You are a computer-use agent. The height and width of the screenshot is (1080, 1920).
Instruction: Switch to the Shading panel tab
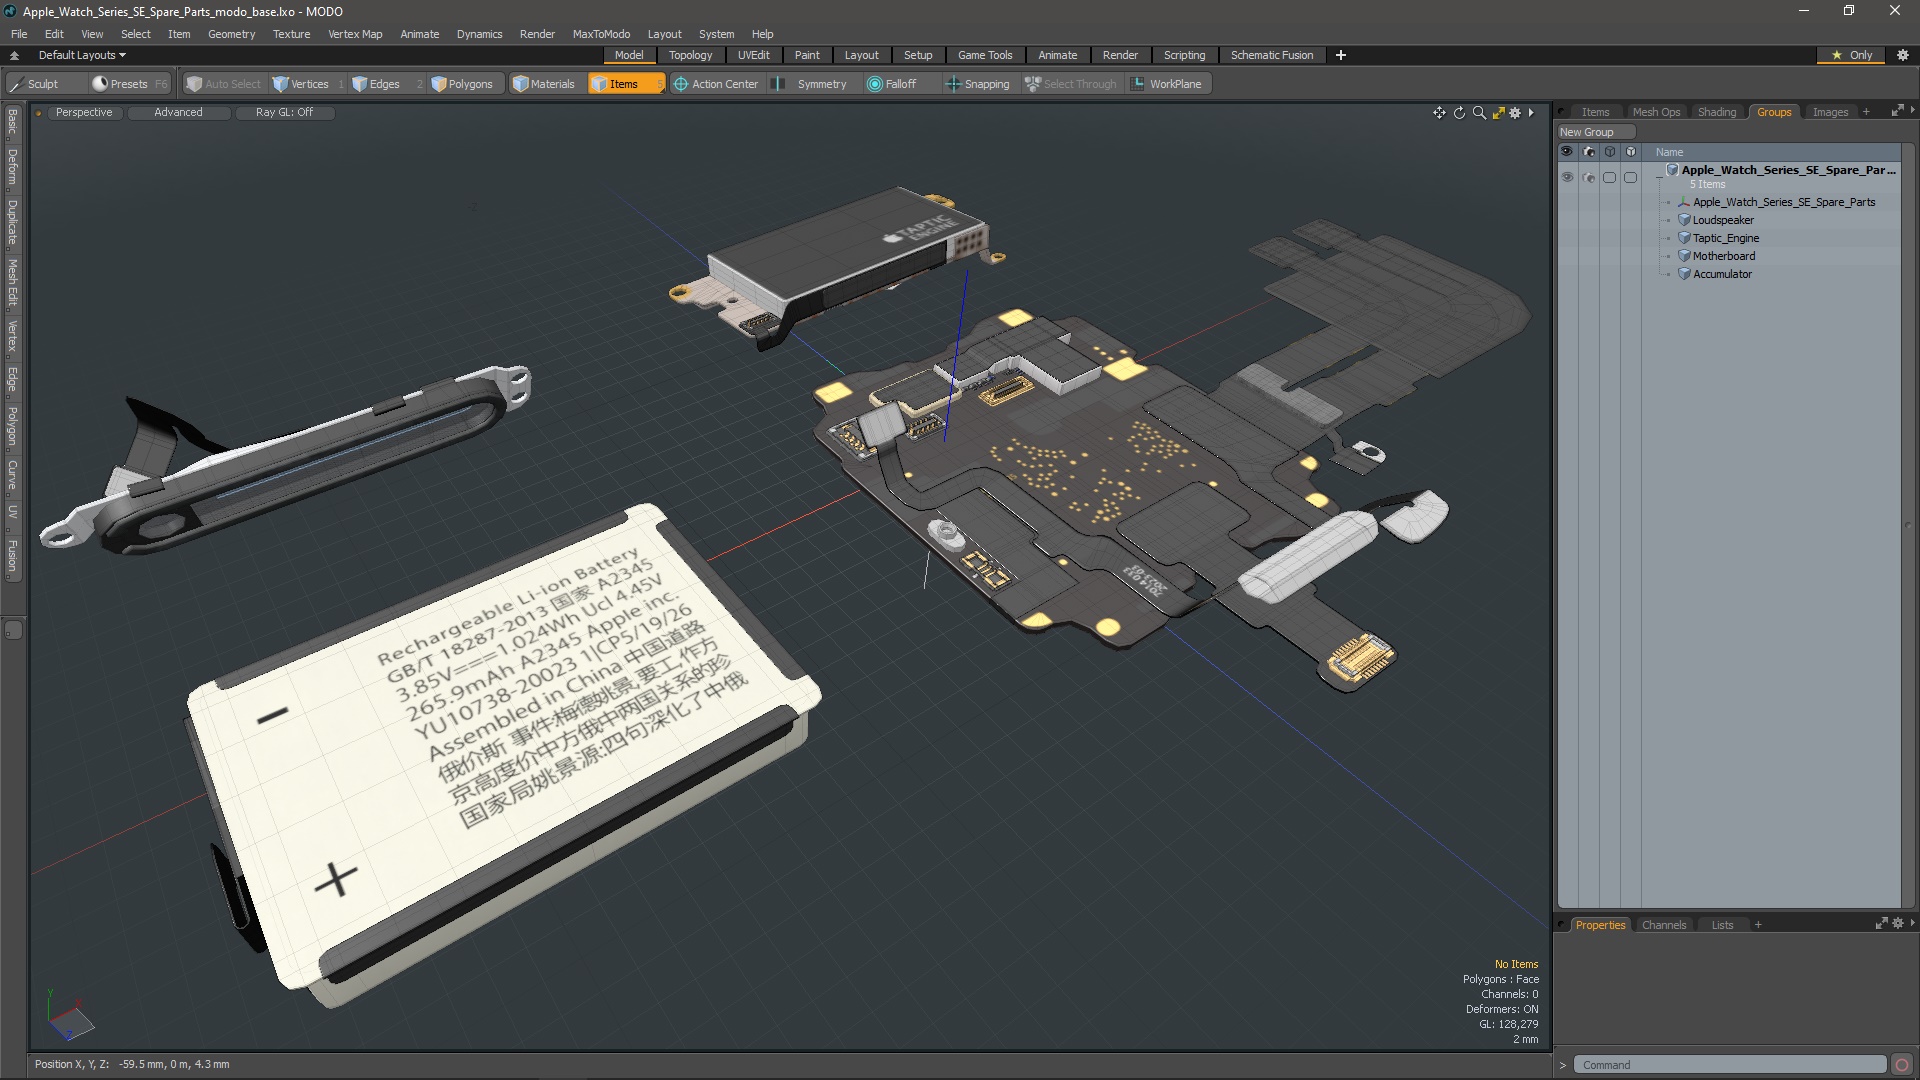pos(1716,112)
